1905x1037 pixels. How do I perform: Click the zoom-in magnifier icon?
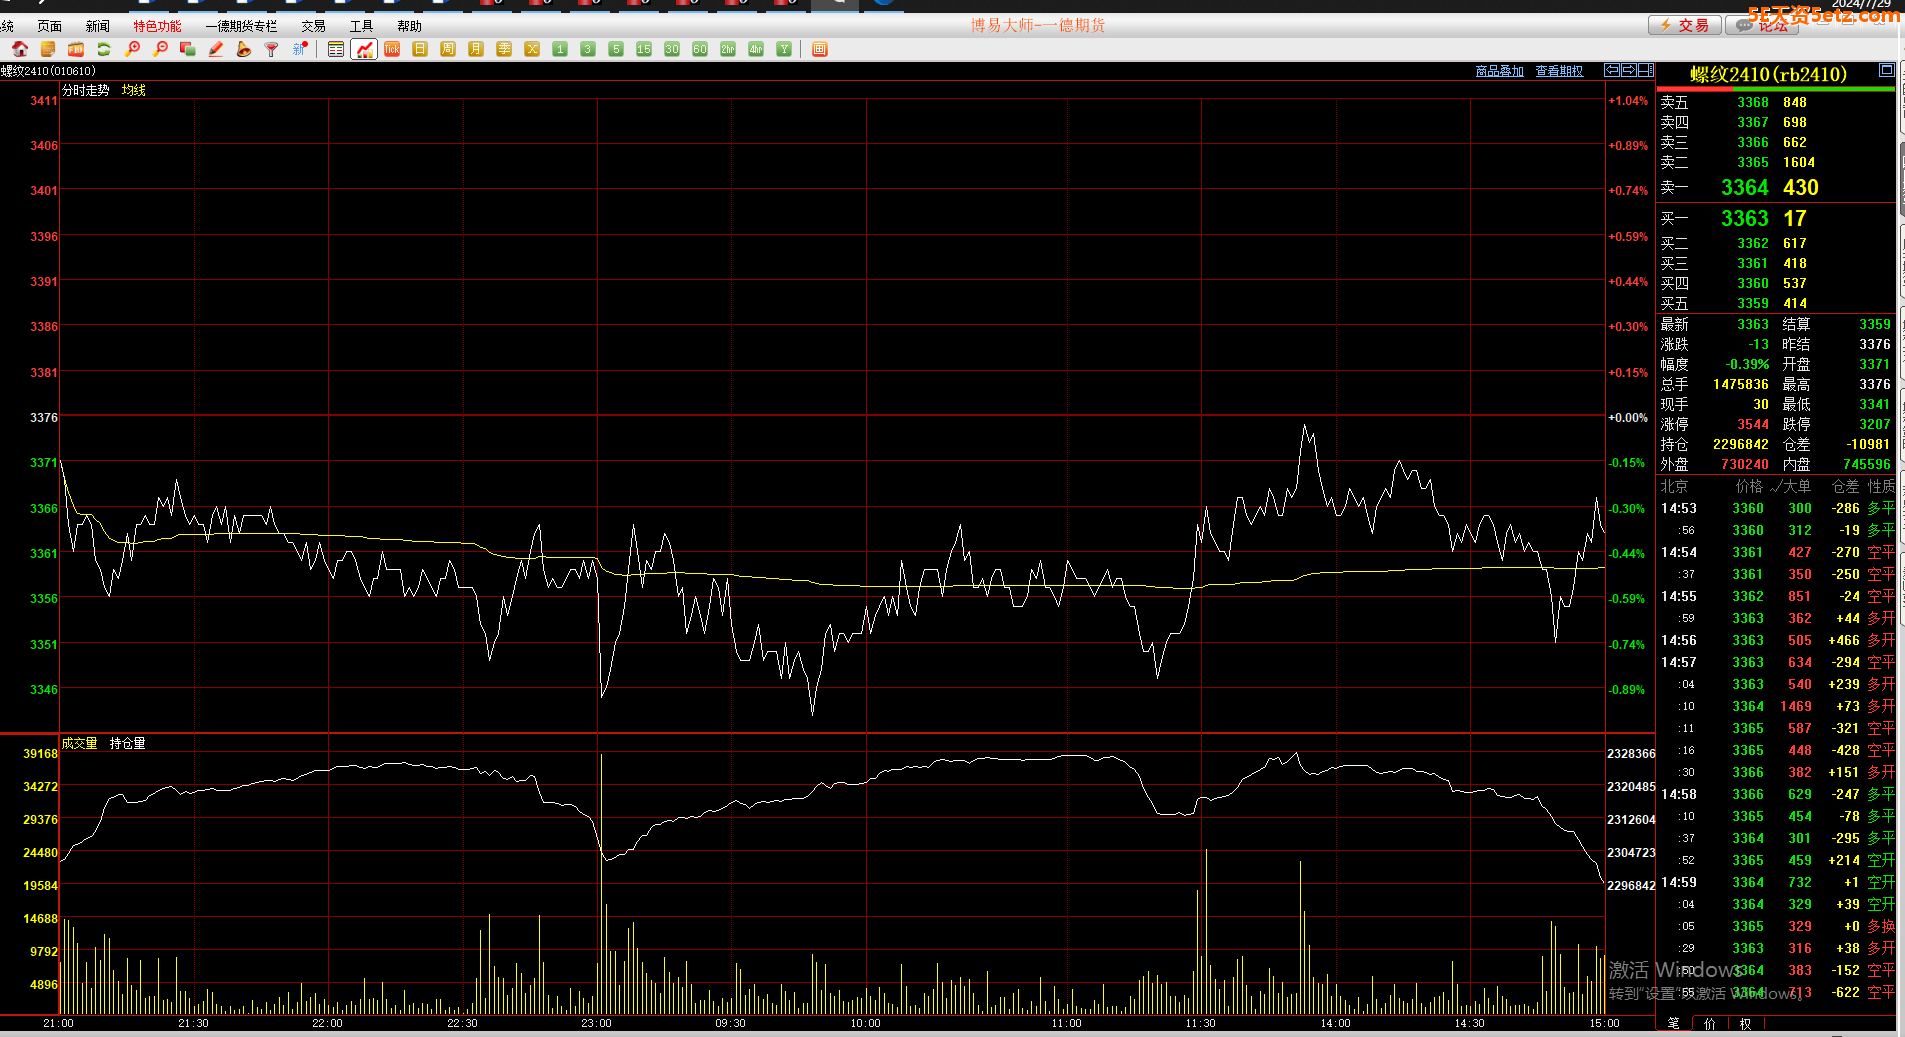tap(132, 49)
